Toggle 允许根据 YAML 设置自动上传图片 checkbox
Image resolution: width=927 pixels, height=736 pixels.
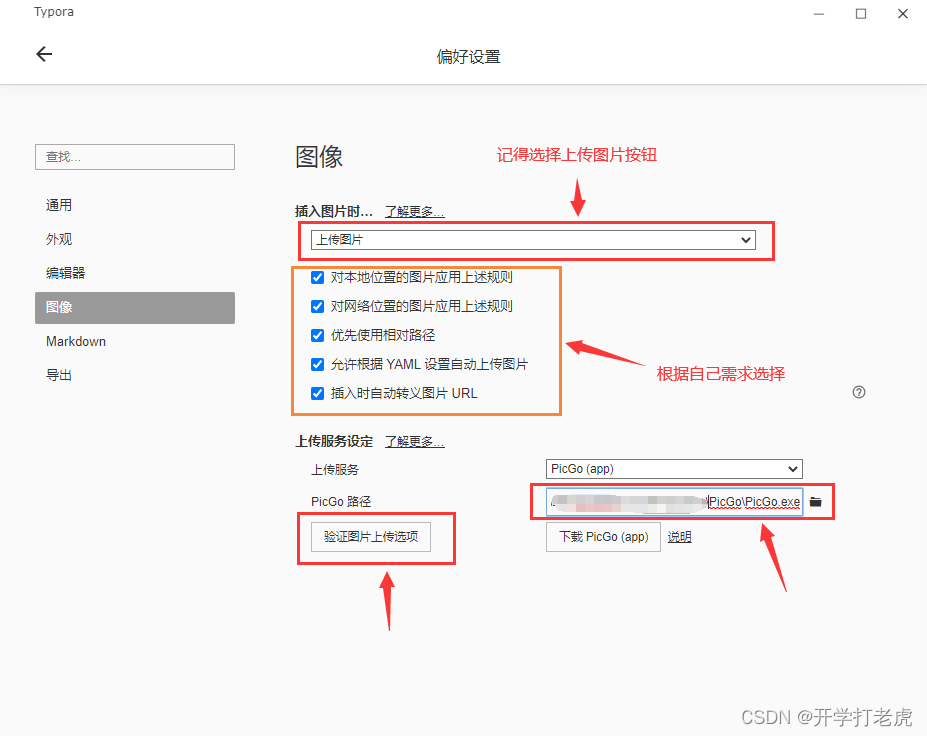tap(317, 364)
